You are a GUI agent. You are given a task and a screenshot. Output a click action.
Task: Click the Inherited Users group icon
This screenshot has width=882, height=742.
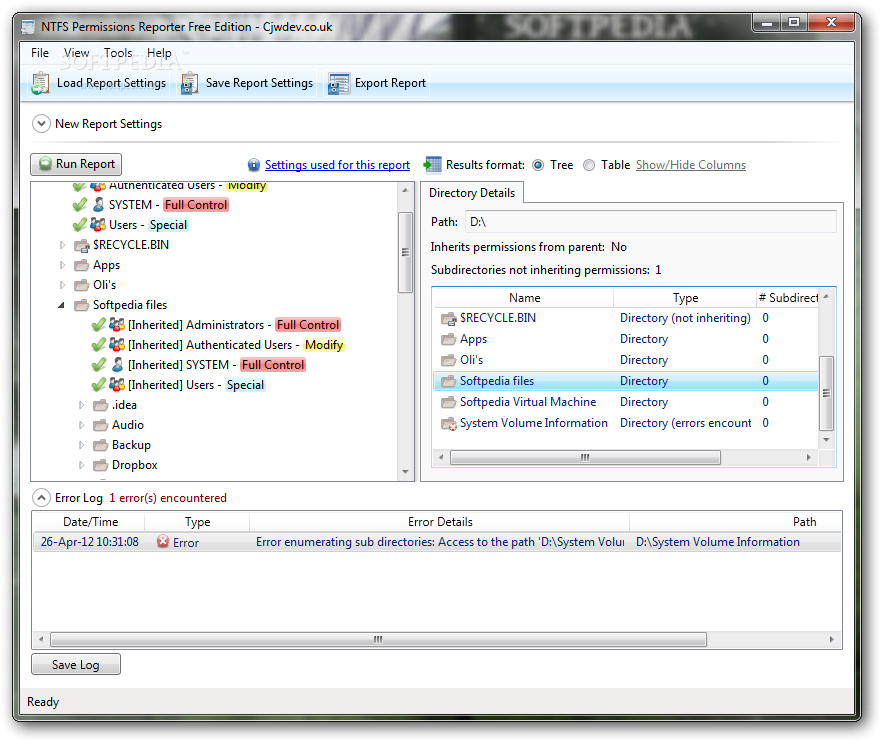click(117, 384)
